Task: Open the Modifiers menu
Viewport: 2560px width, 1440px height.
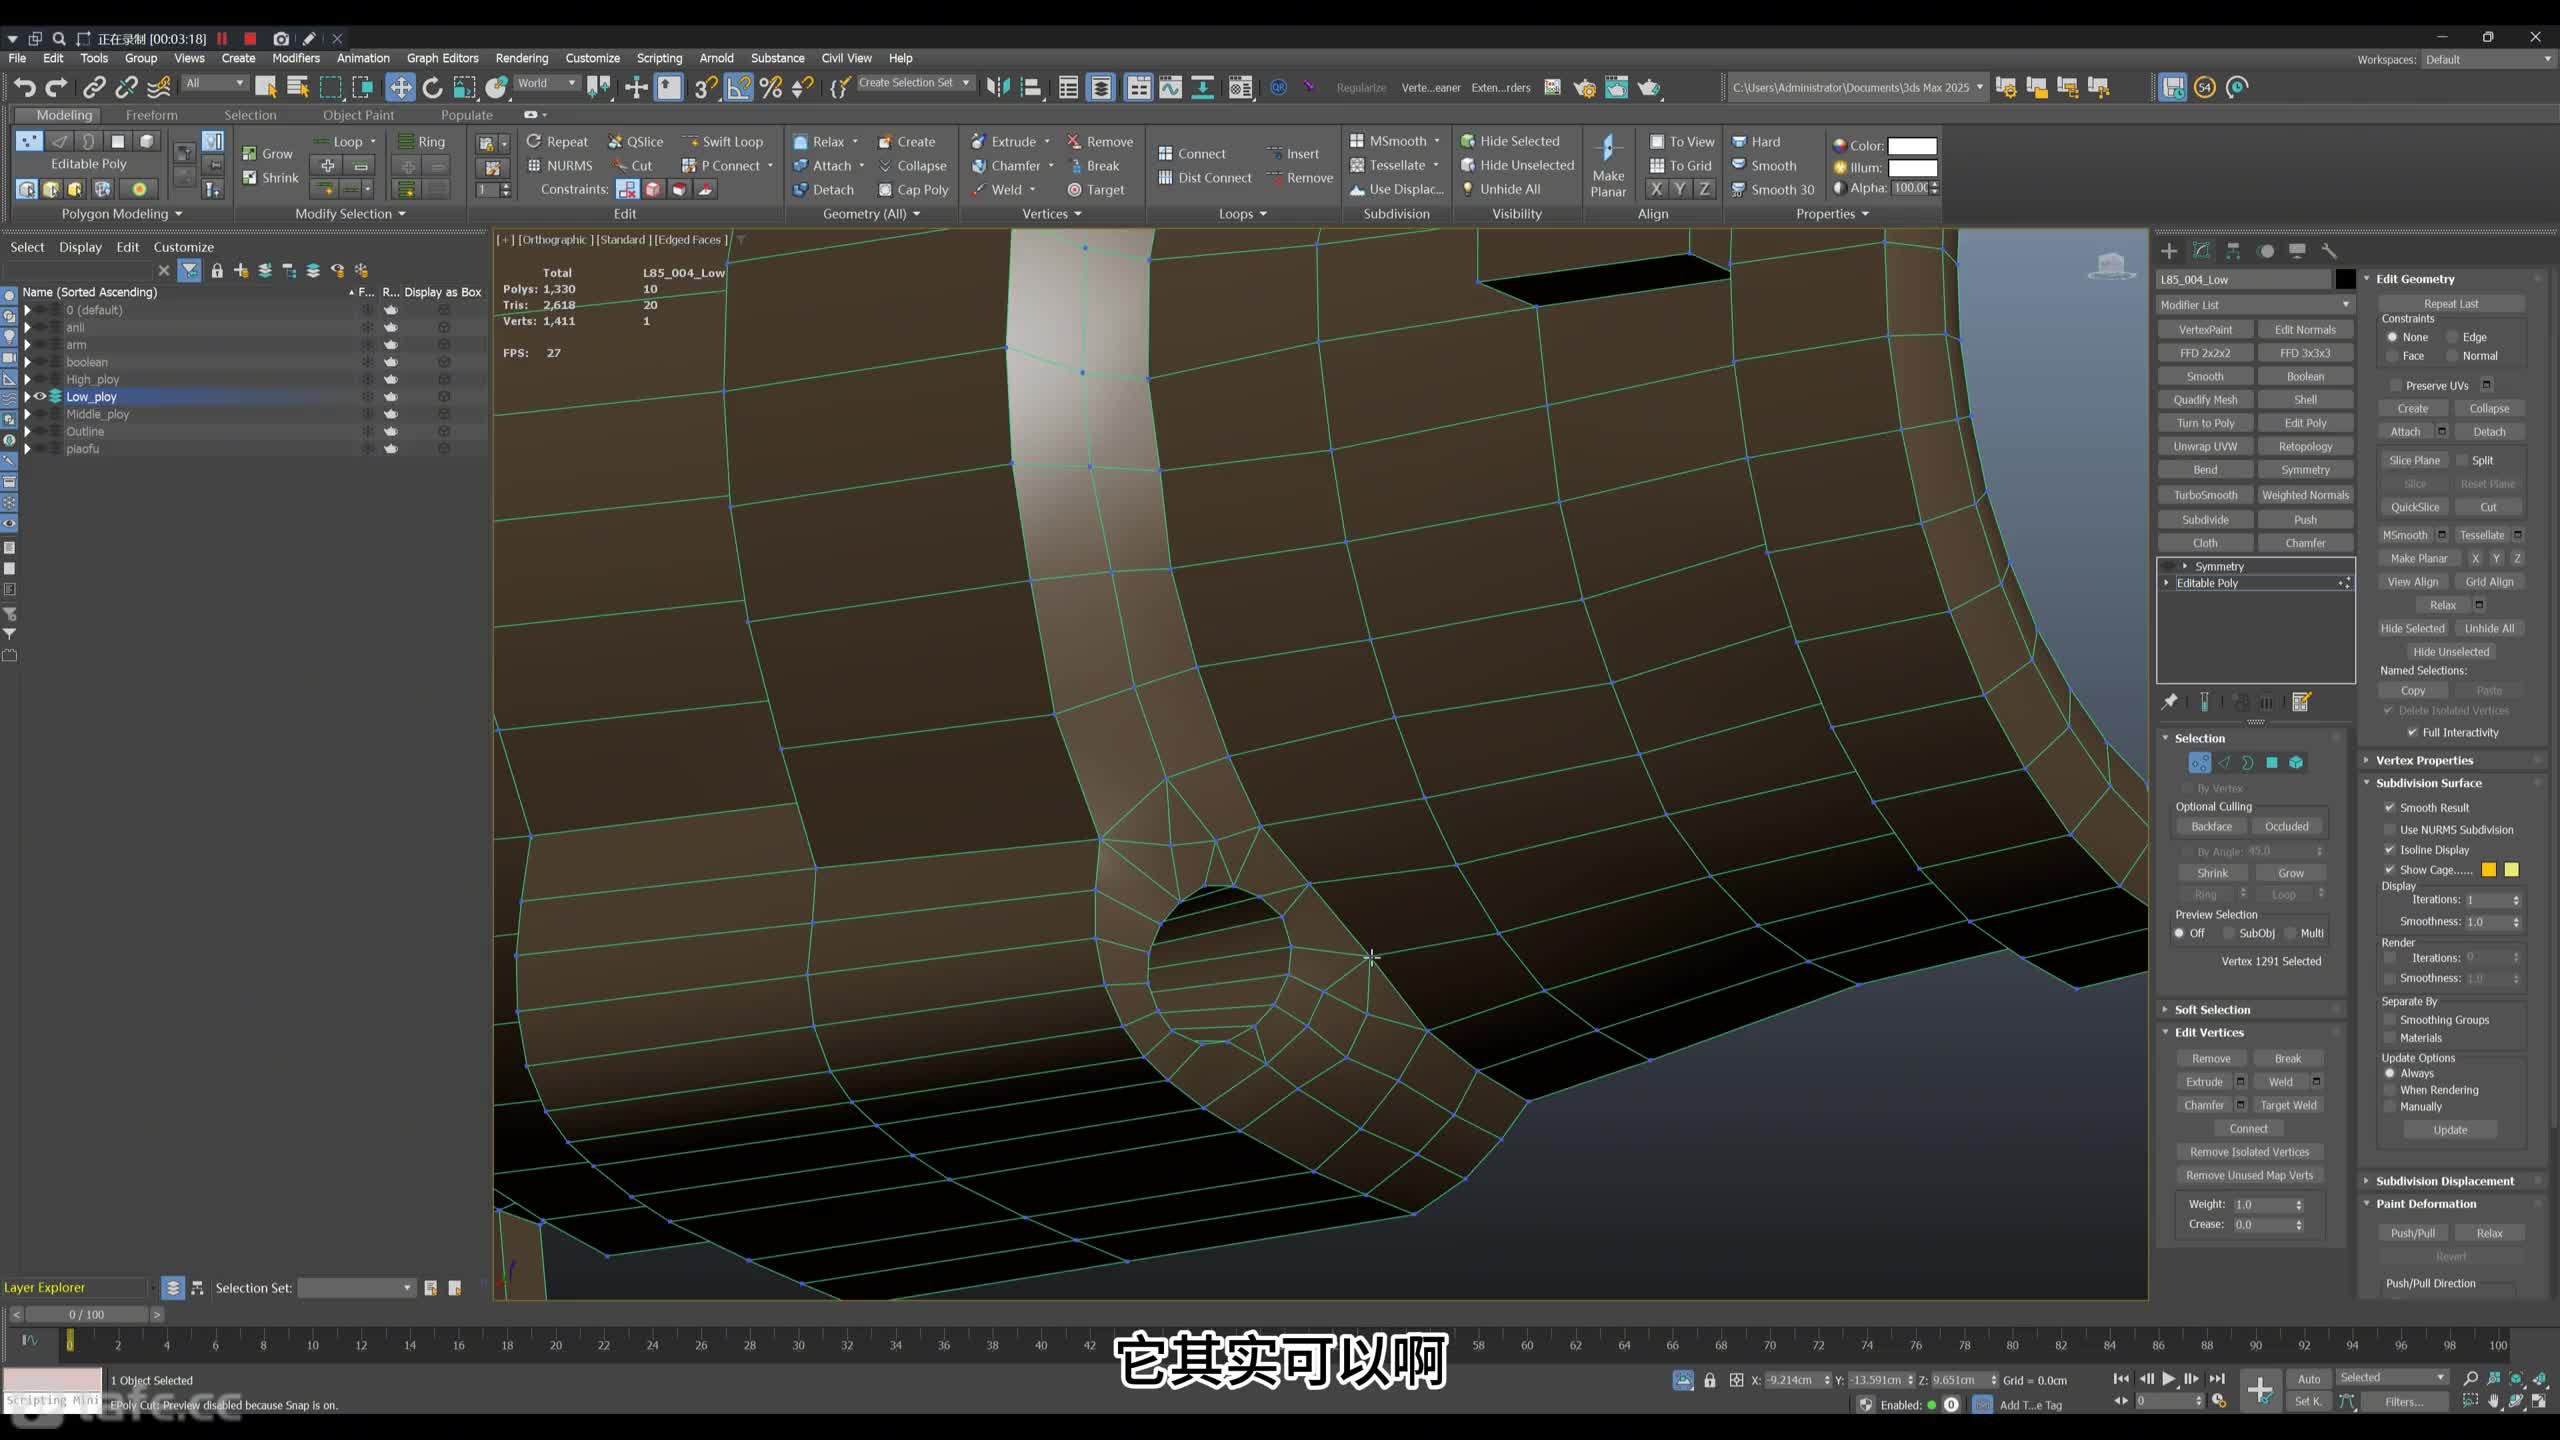Action: pyautogui.click(x=296, y=59)
